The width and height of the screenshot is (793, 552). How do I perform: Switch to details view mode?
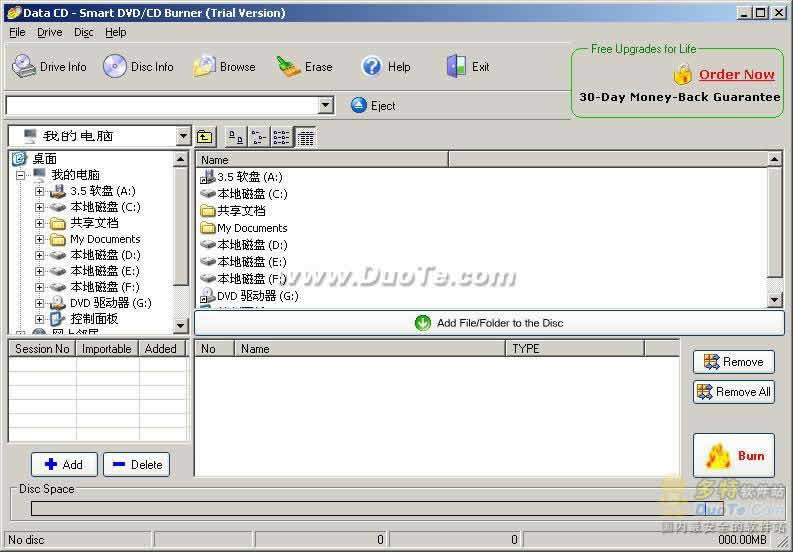coord(305,137)
